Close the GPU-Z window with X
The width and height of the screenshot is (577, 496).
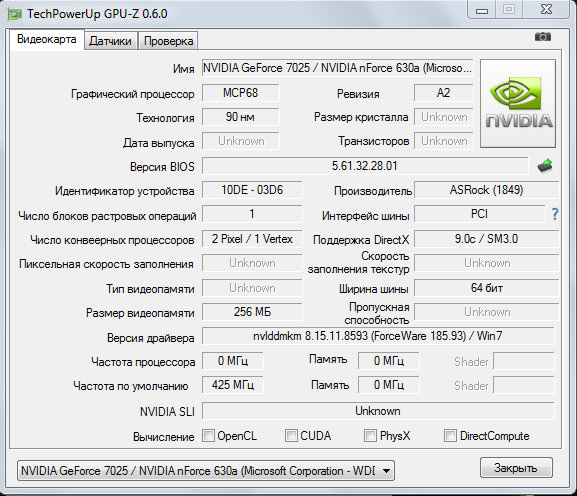pyautogui.click(x=546, y=10)
